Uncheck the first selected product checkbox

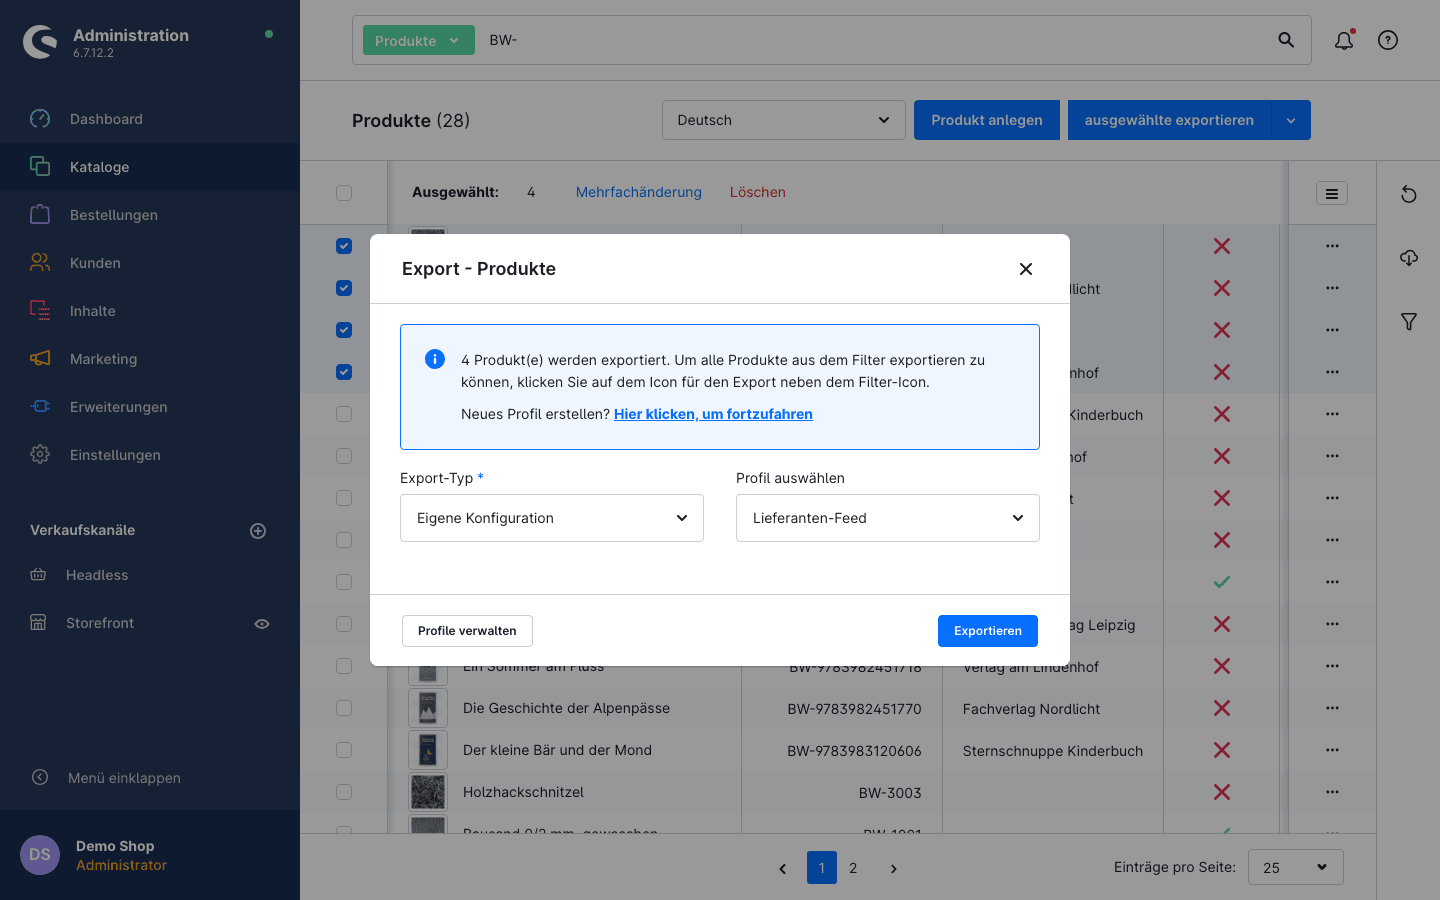point(344,246)
